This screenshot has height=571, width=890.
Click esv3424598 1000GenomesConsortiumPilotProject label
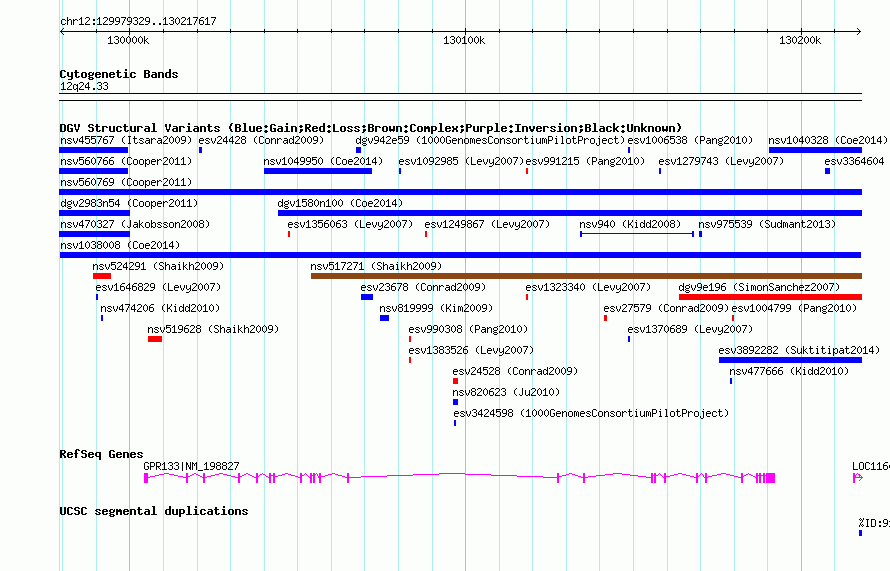[x=591, y=413]
